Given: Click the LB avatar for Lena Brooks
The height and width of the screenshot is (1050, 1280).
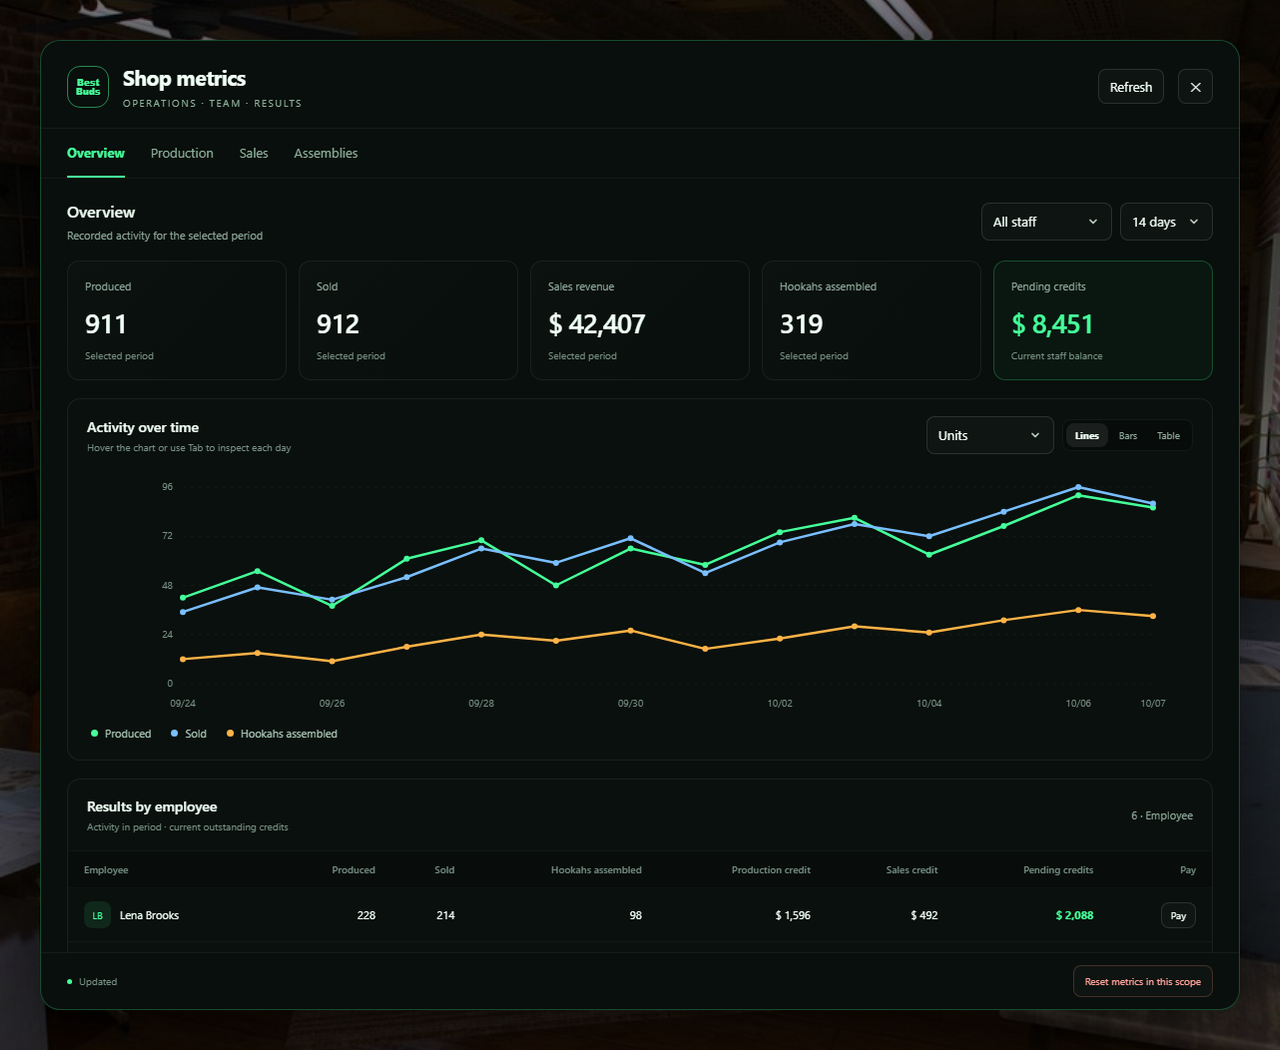Looking at the screenshot, I should coord(97,915).
